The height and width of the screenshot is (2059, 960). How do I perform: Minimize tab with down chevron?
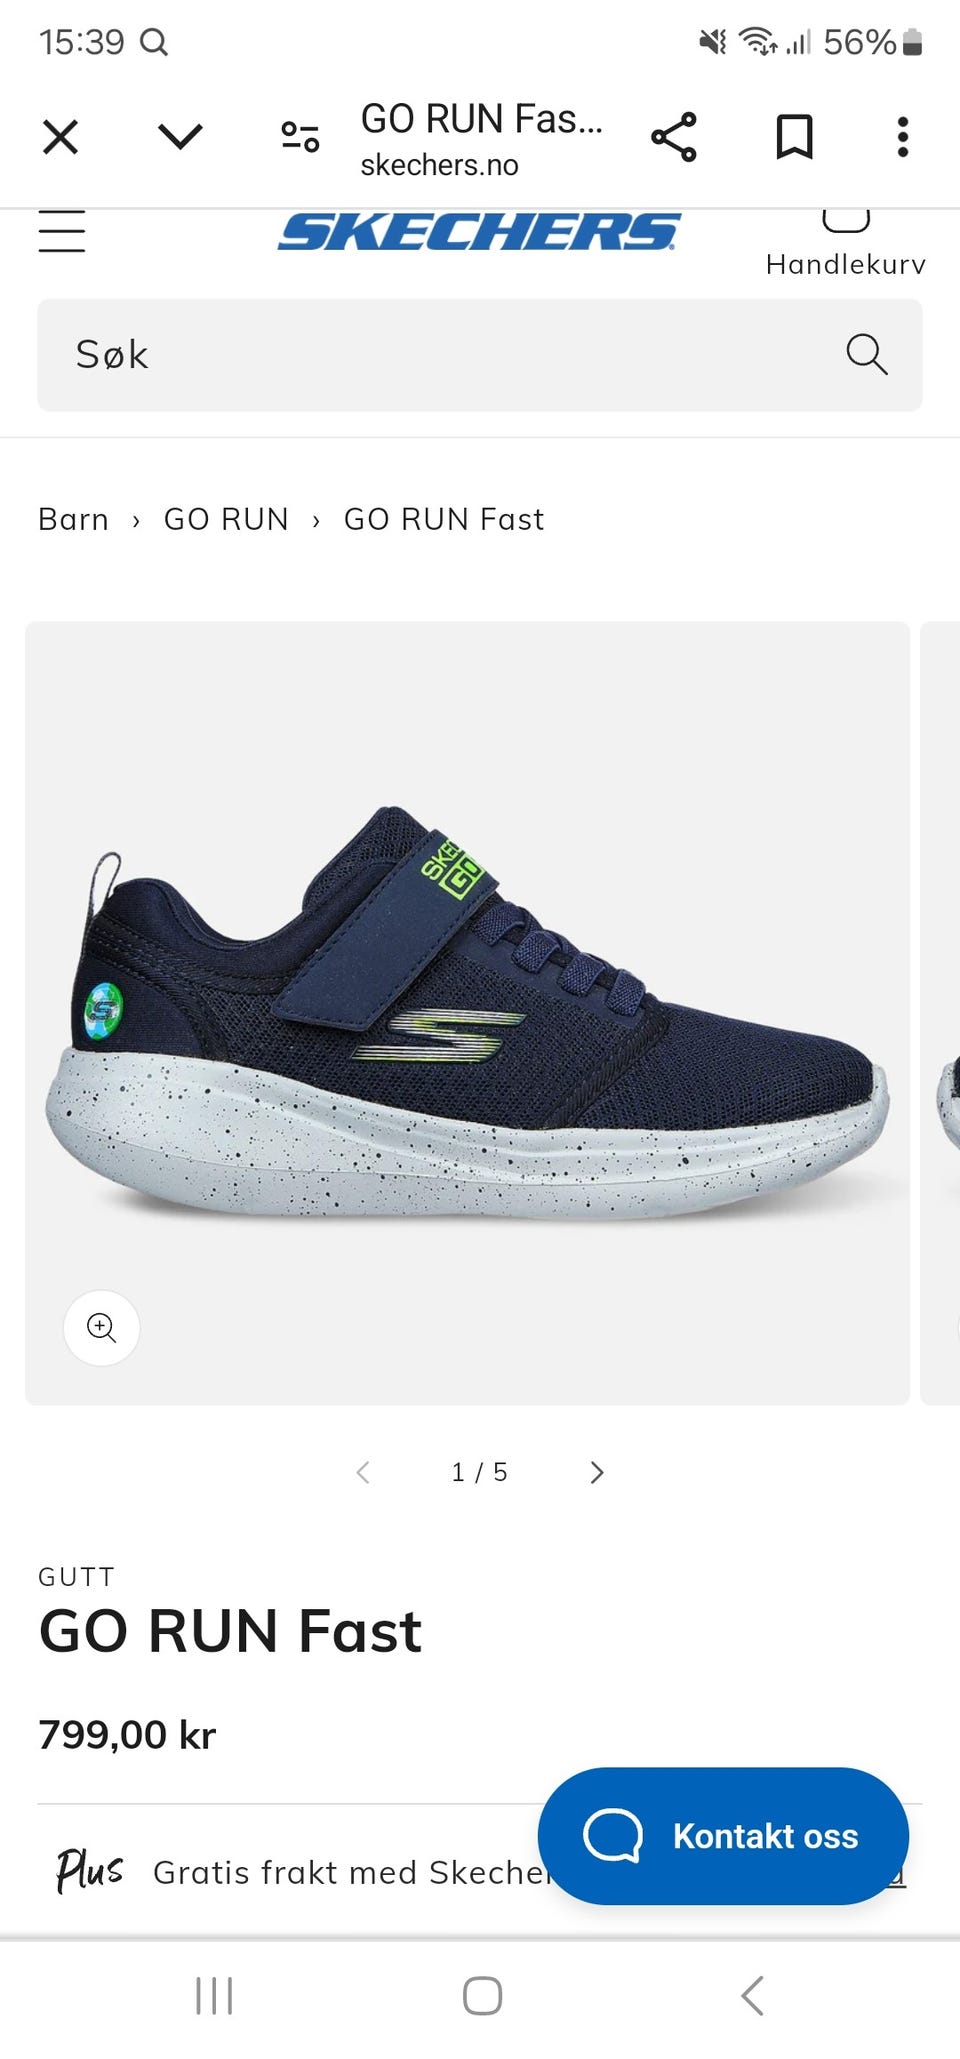click(x=181, y=137)
